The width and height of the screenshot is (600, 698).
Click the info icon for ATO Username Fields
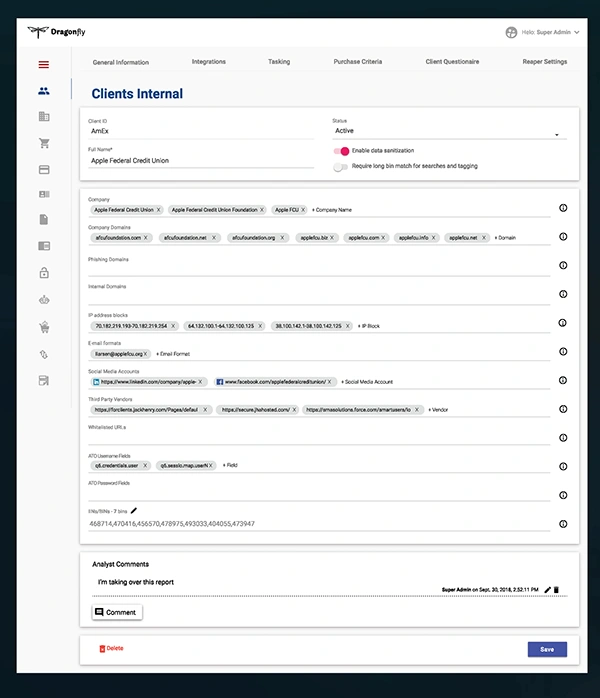pyautogui.click(x=563, y=466)
